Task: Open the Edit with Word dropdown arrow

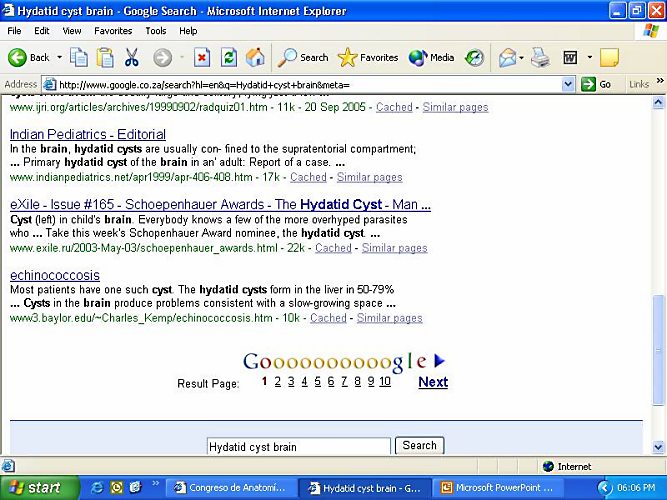Action: pyautogui.click(x=590, y=57)
